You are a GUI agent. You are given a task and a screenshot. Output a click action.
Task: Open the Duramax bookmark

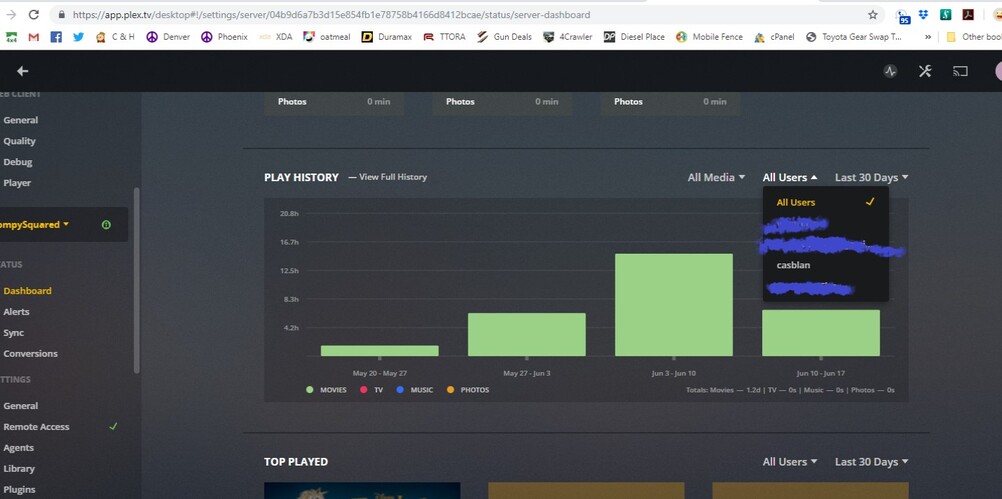[387, 37]
